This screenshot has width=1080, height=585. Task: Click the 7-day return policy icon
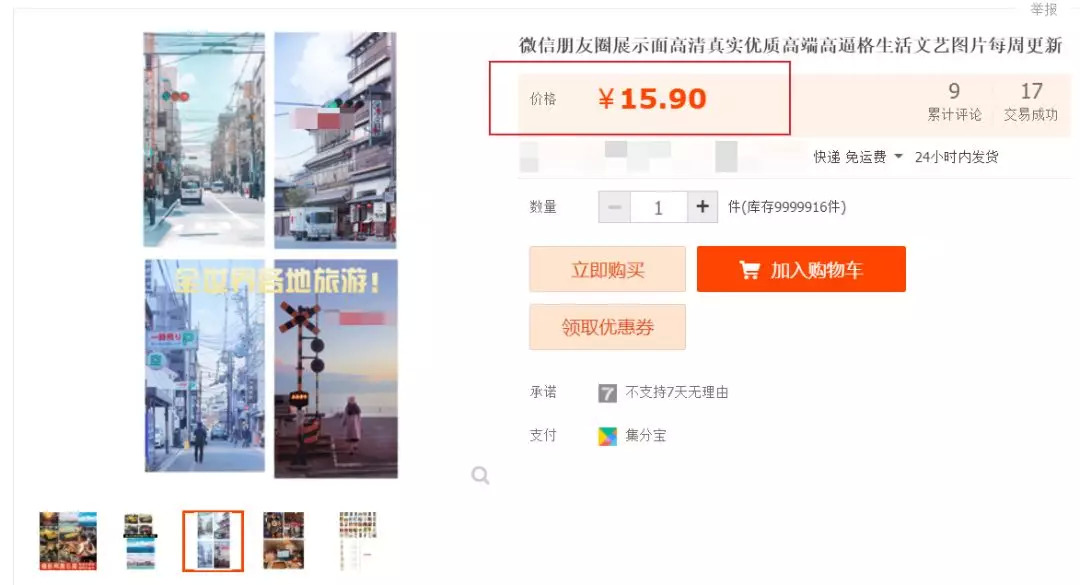tap(607, 393)
